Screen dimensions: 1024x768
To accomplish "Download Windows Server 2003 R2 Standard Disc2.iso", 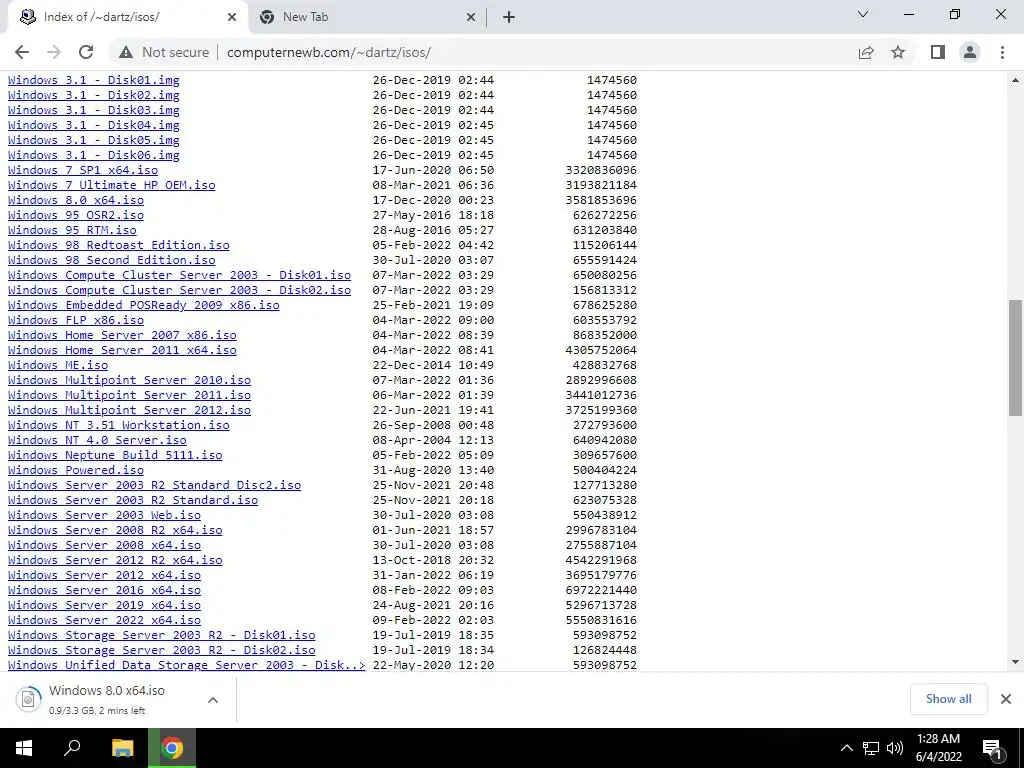I will click(x=155, y=486).
